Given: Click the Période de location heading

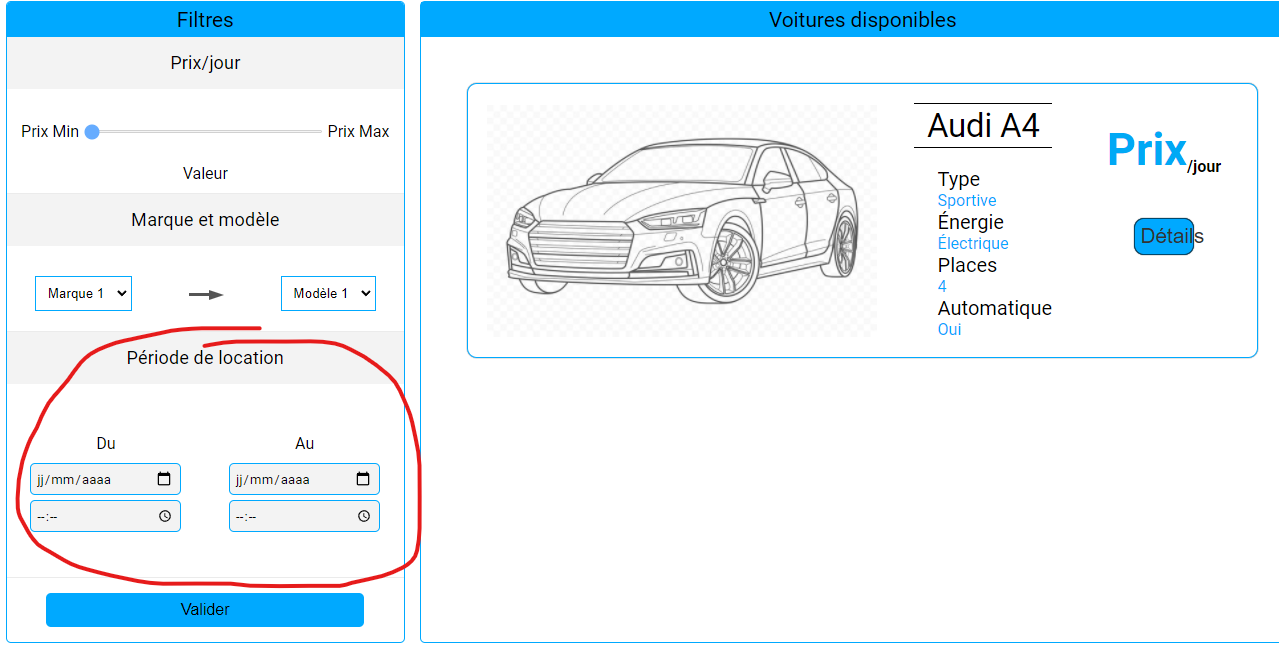Looking at the screenshot, I should coord(205,358).
